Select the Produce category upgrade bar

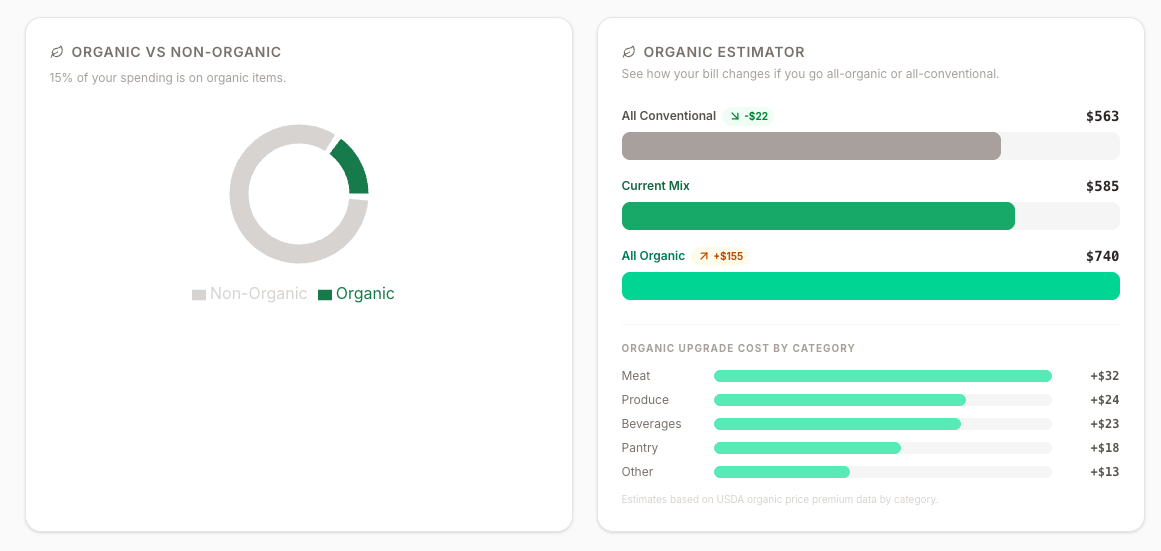[x=839, y=400]
